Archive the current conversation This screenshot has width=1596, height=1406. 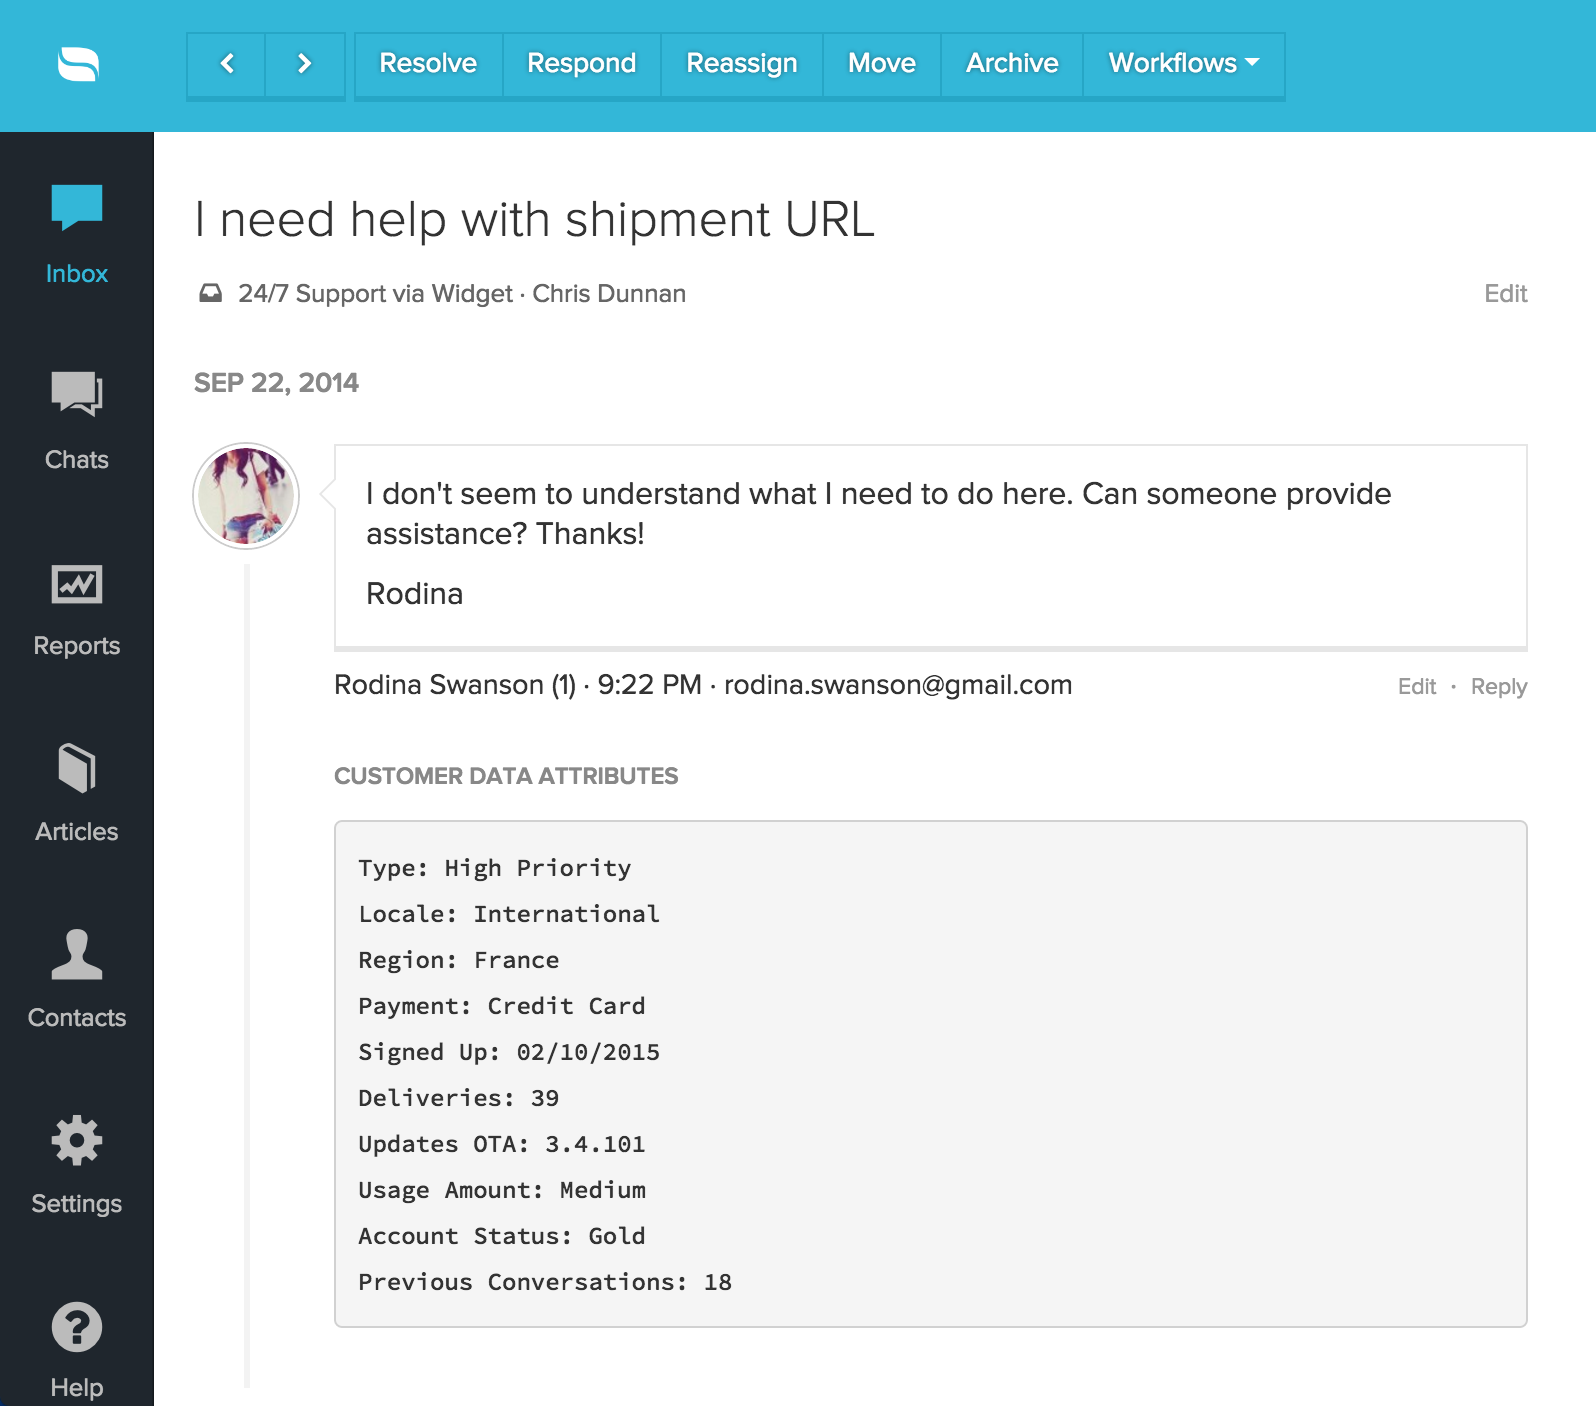pos(1011,64)
